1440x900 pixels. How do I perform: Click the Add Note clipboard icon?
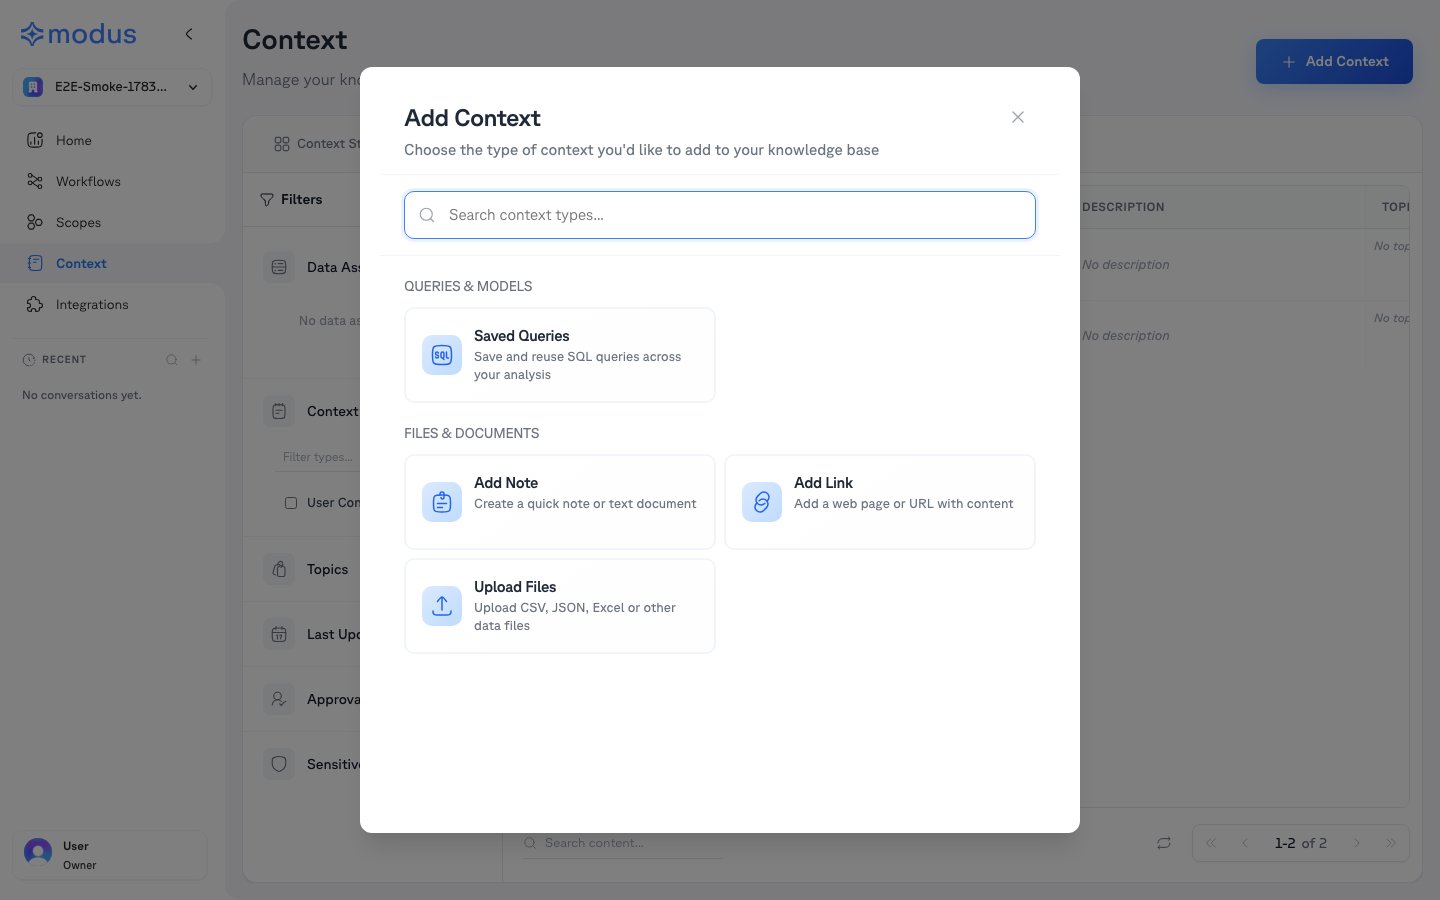coord(442,502)
